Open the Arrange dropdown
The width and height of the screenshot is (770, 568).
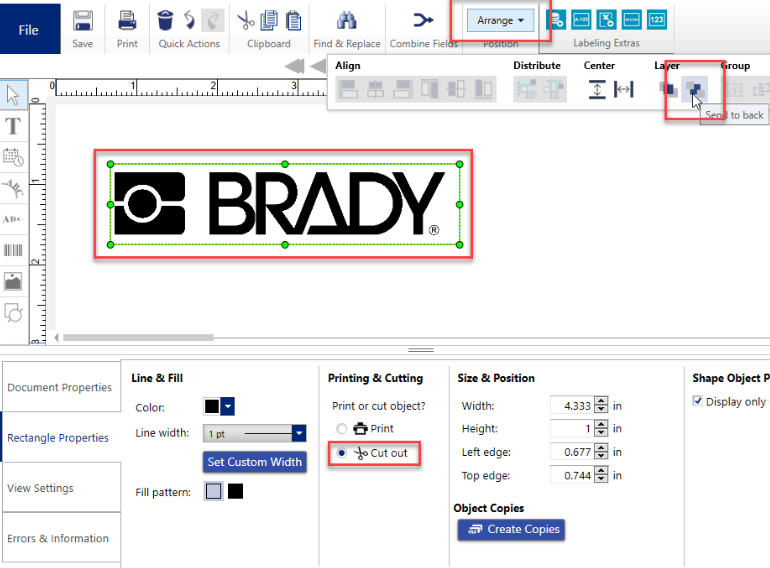500,20
